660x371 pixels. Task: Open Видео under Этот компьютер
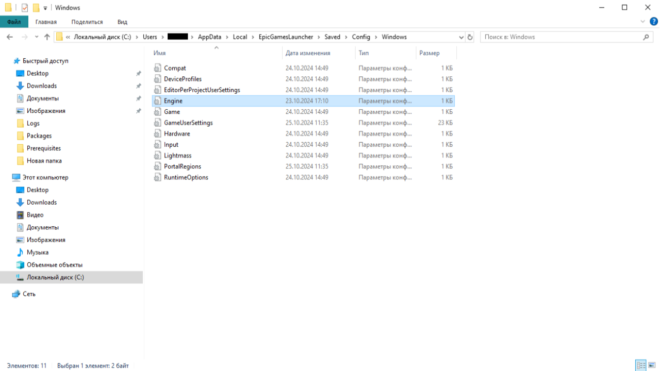[x=35, y=215]
